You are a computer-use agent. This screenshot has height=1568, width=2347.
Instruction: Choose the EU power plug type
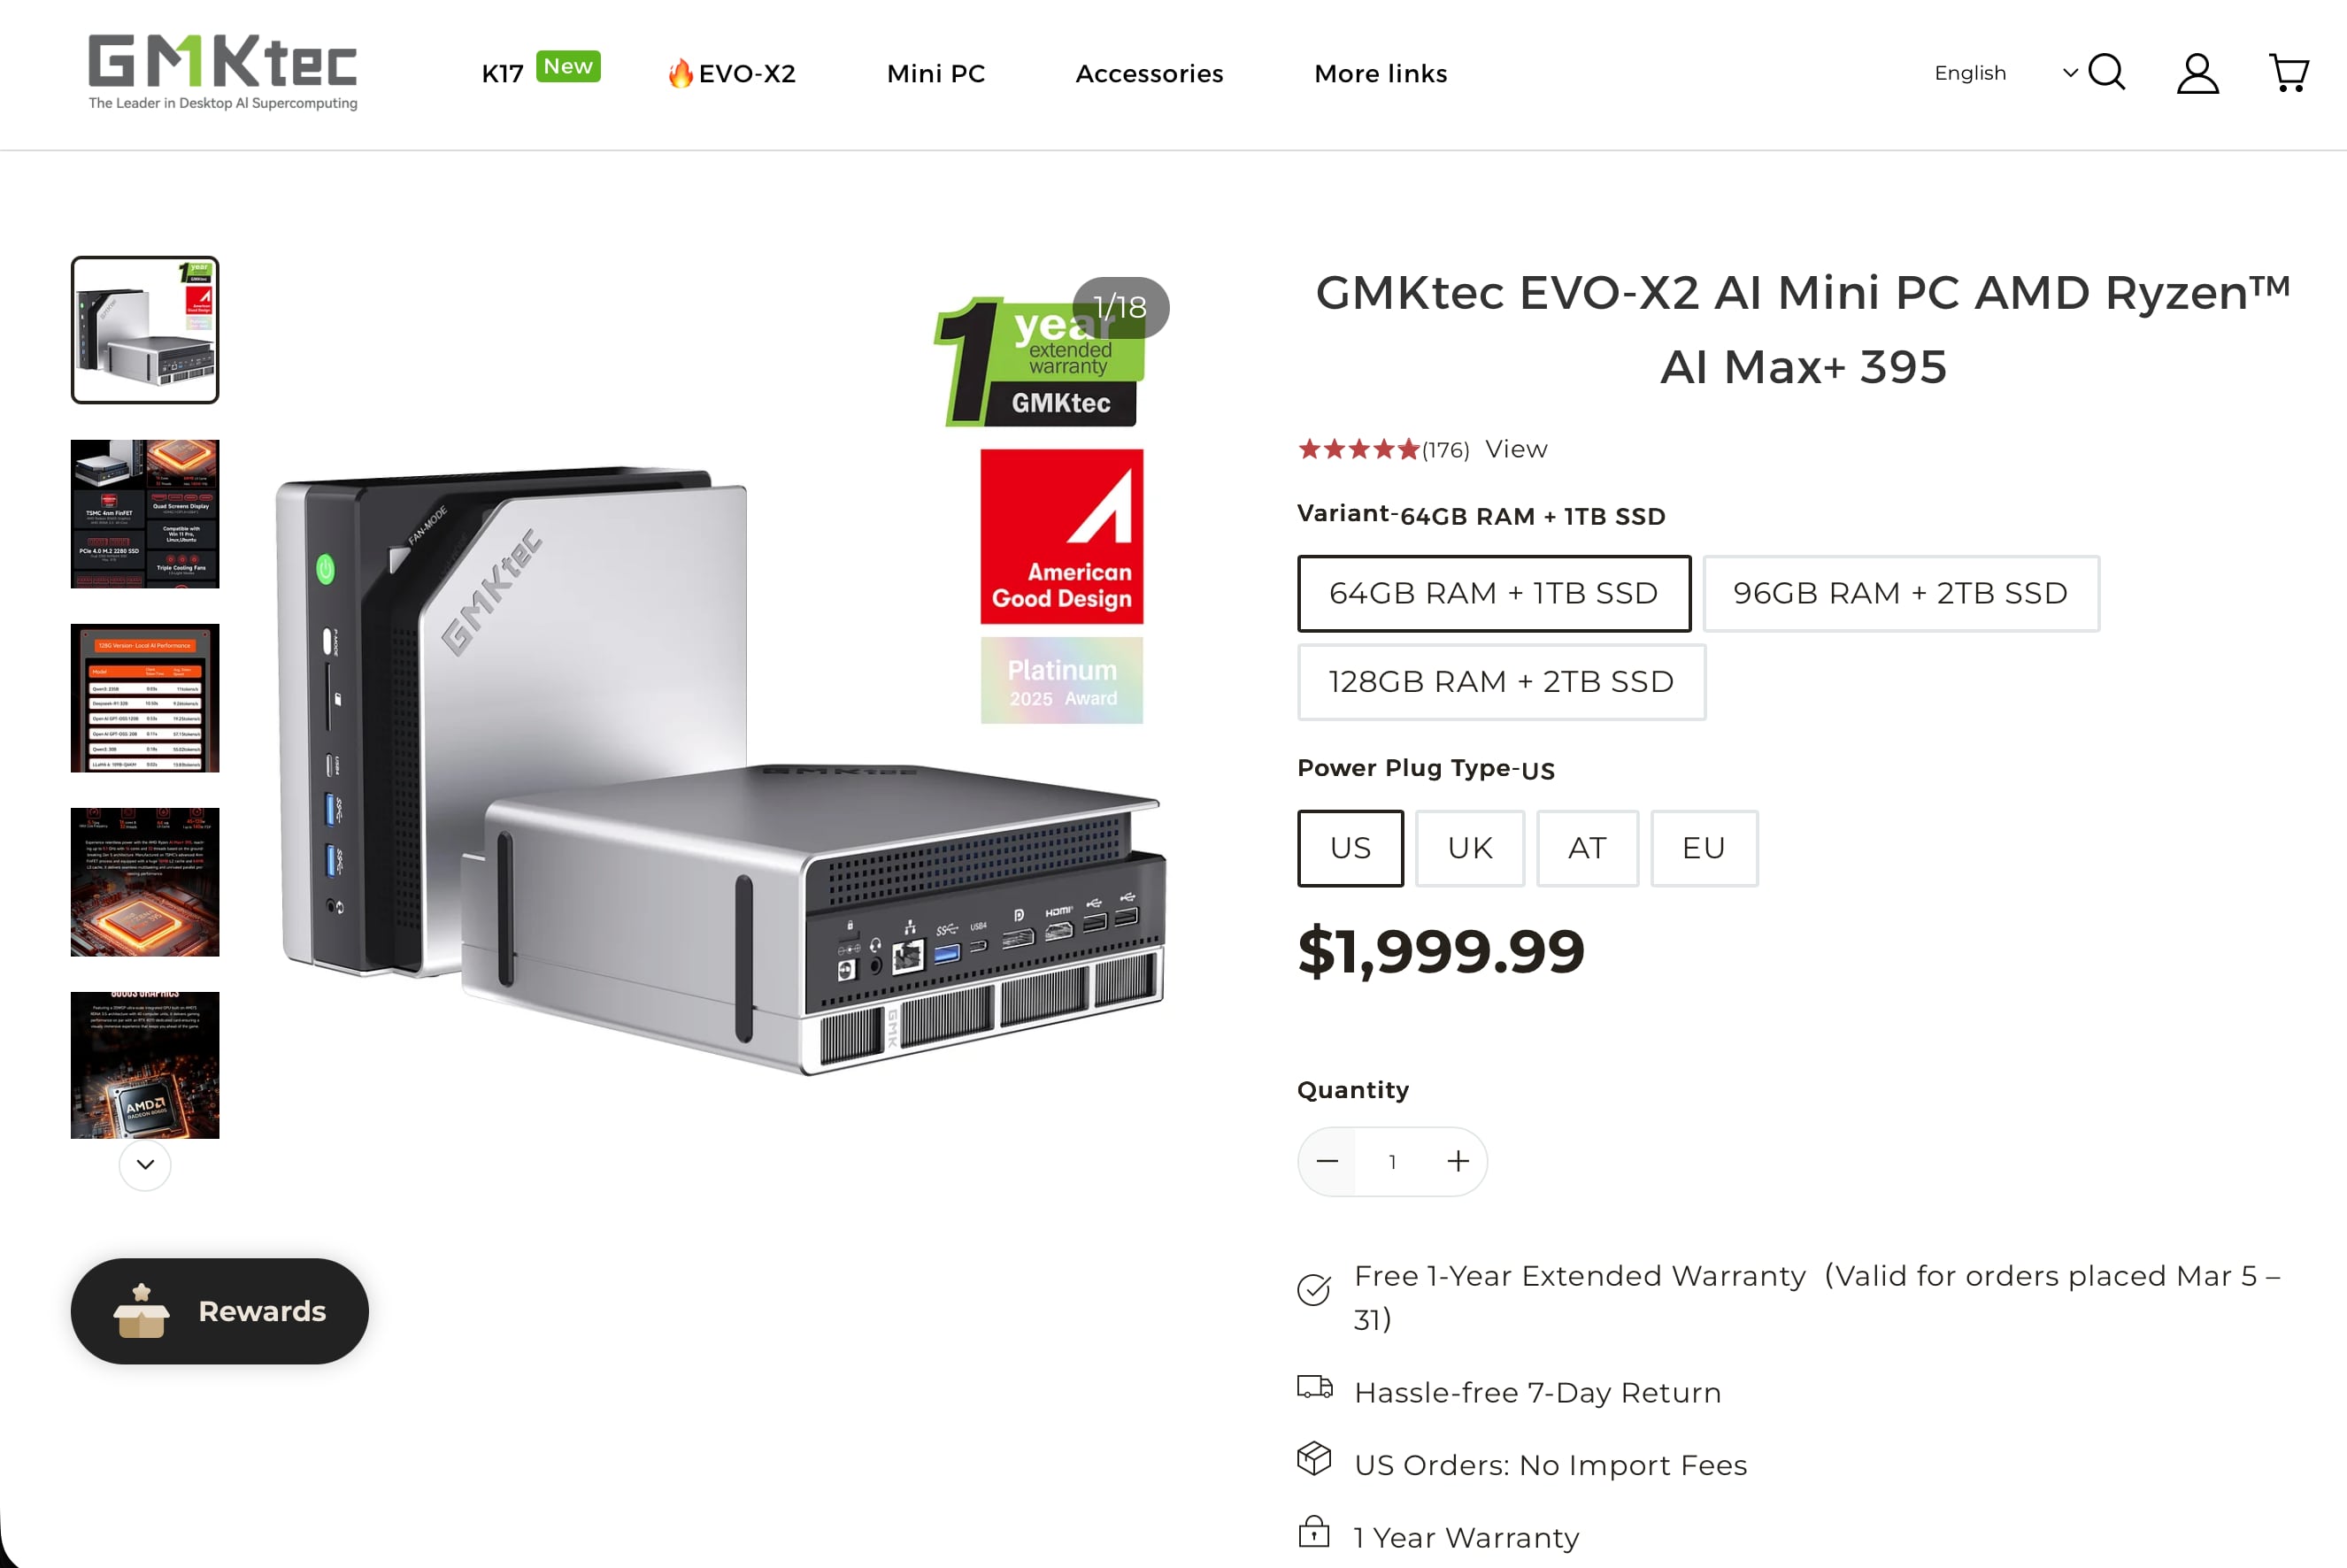click(1703, 848)
